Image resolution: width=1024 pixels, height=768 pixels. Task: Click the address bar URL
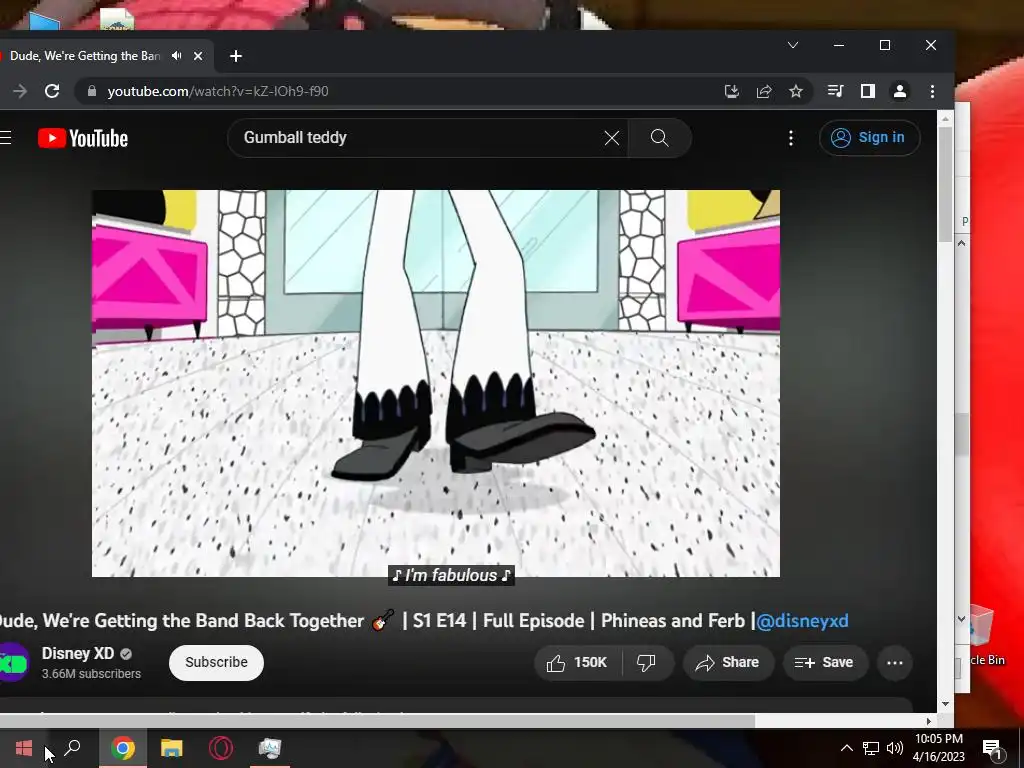[x=218, y=91]
